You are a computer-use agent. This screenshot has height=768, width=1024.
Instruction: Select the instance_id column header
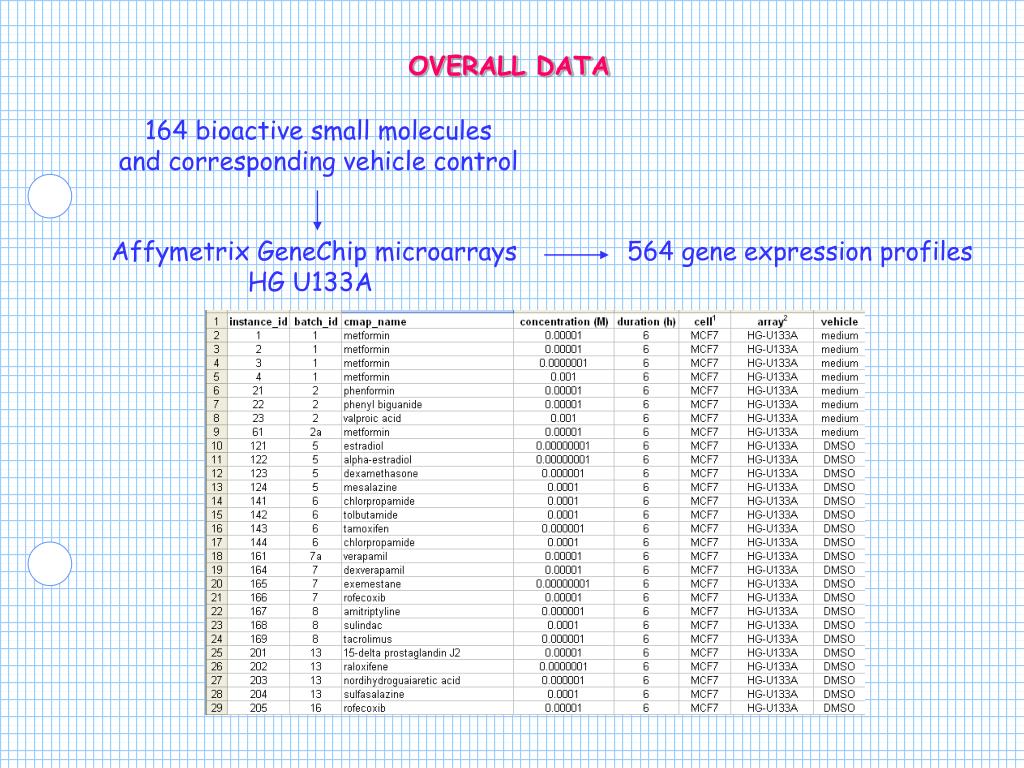click(x=258, y=321)
